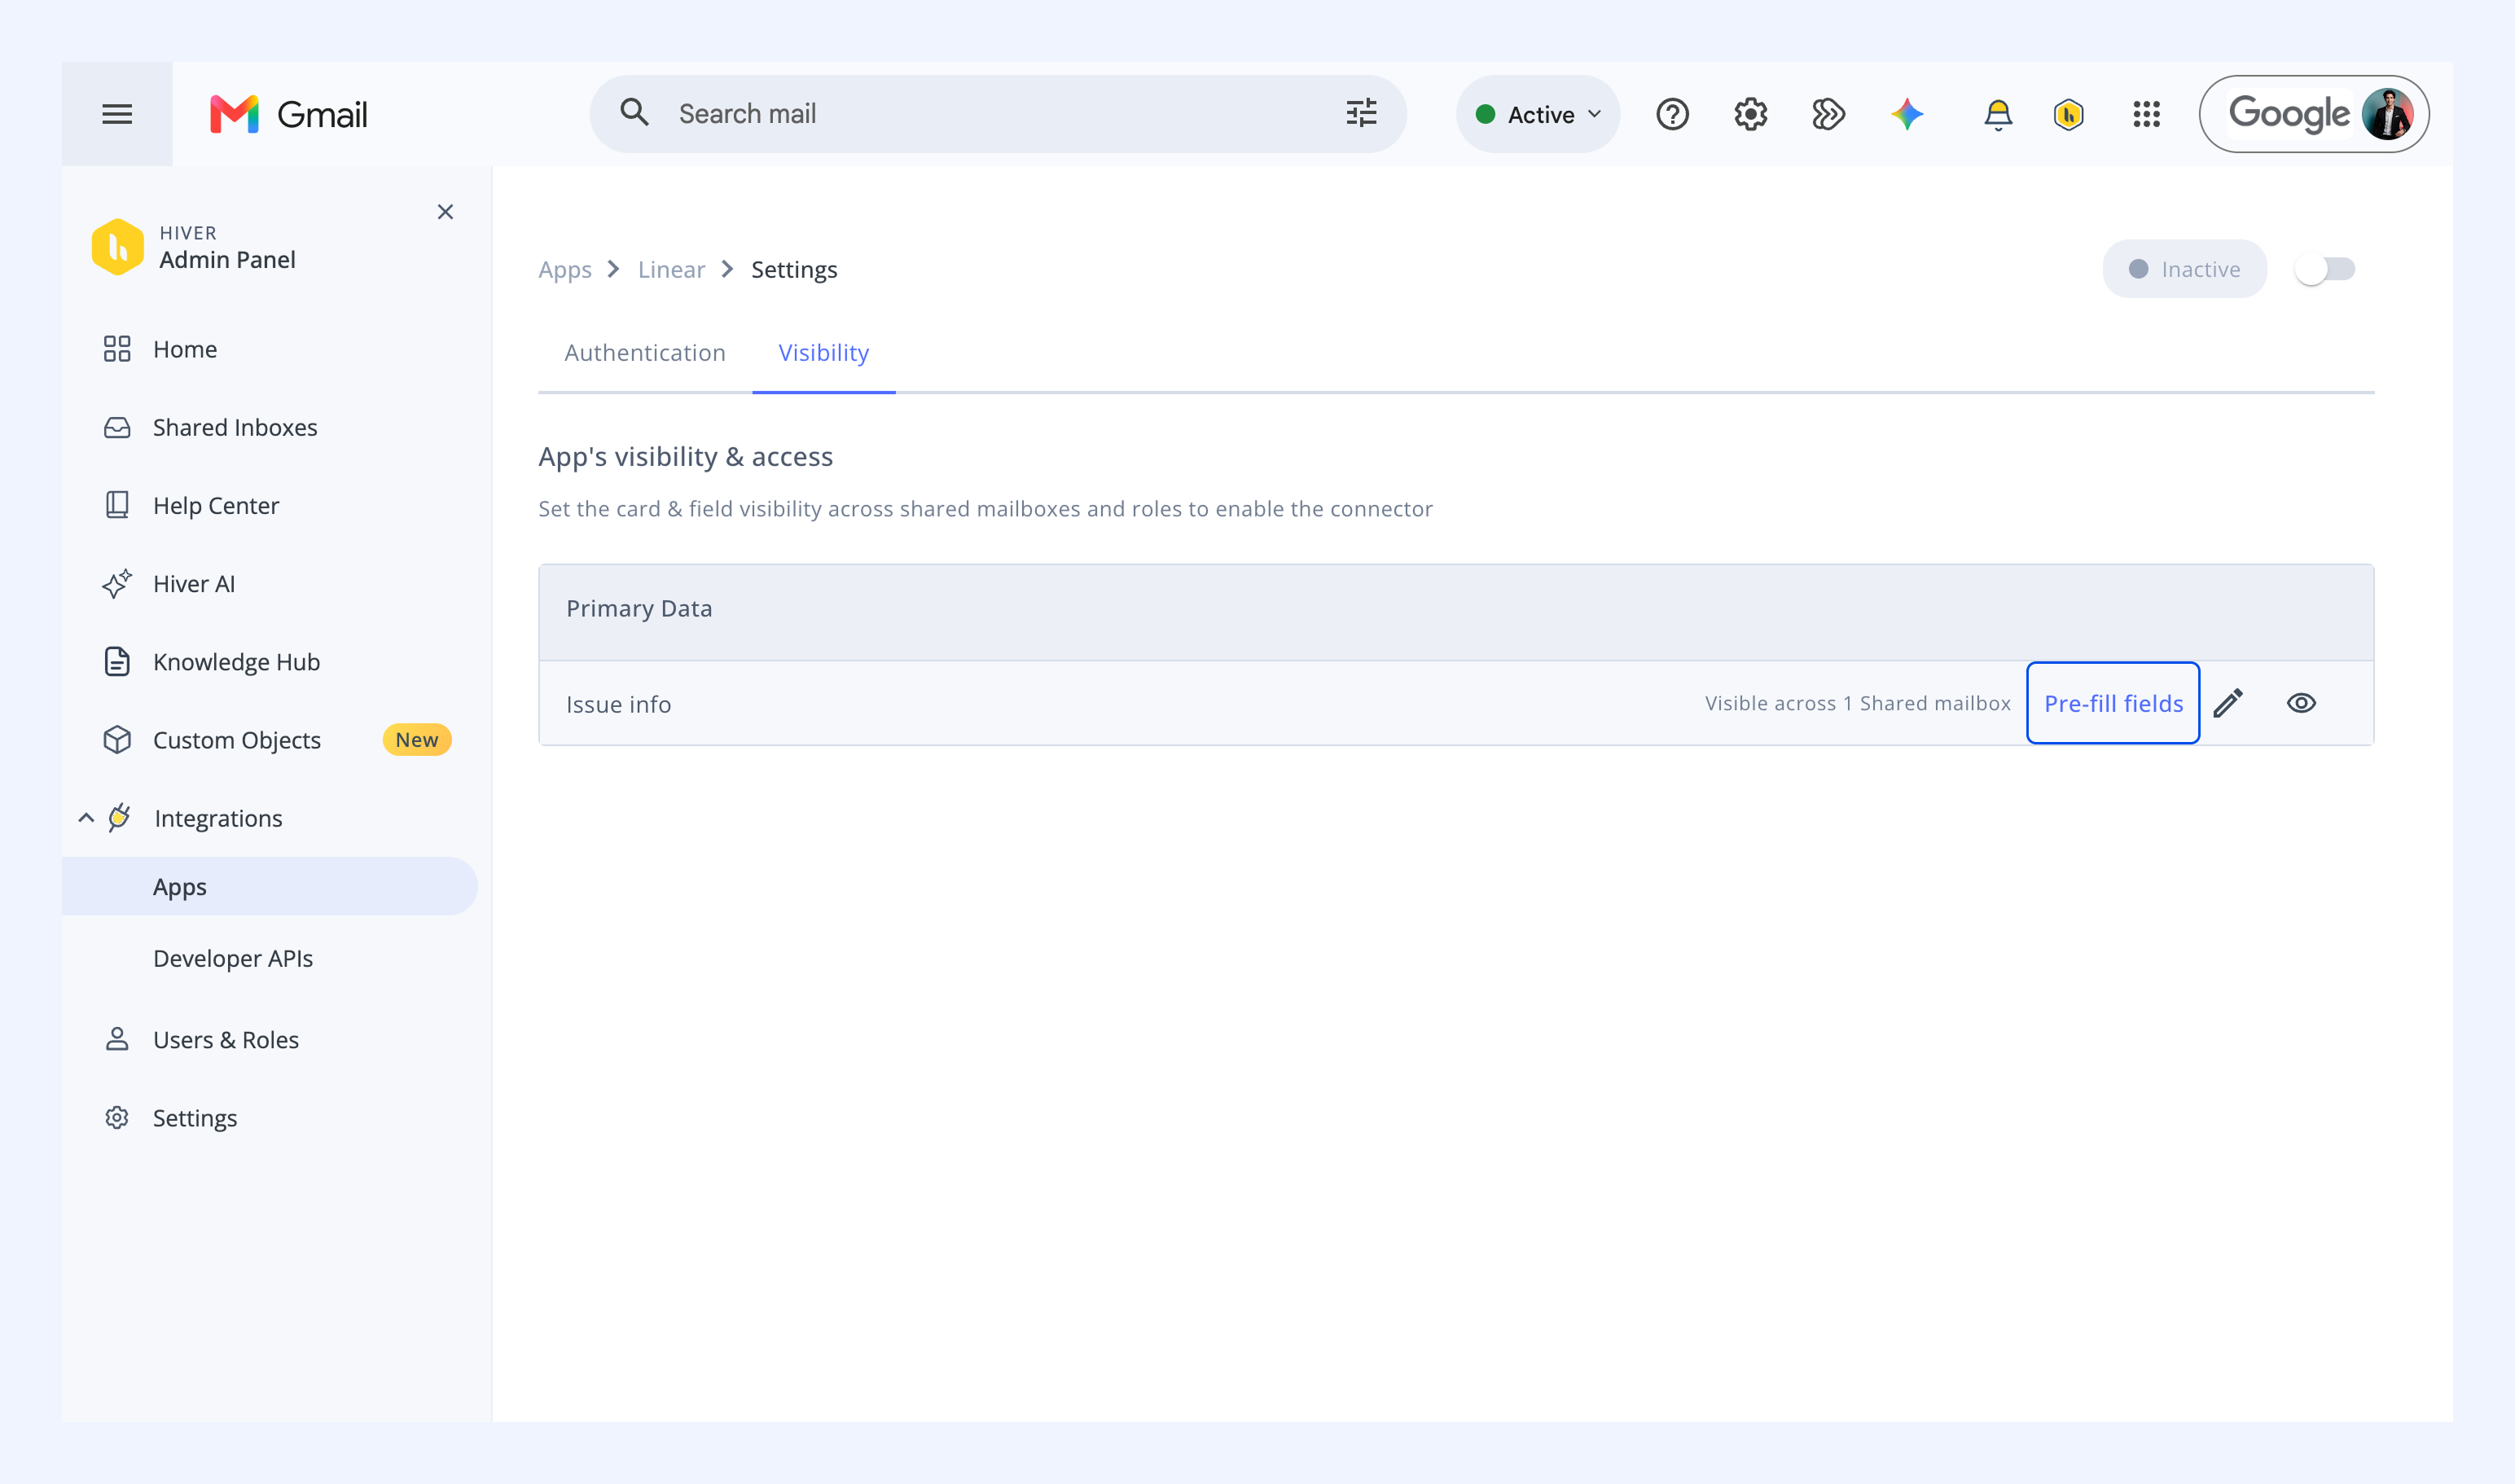This screenshot has height=1484, width=2515.
Task: Switch to the Authentication tab
Action: pos(645,353)
